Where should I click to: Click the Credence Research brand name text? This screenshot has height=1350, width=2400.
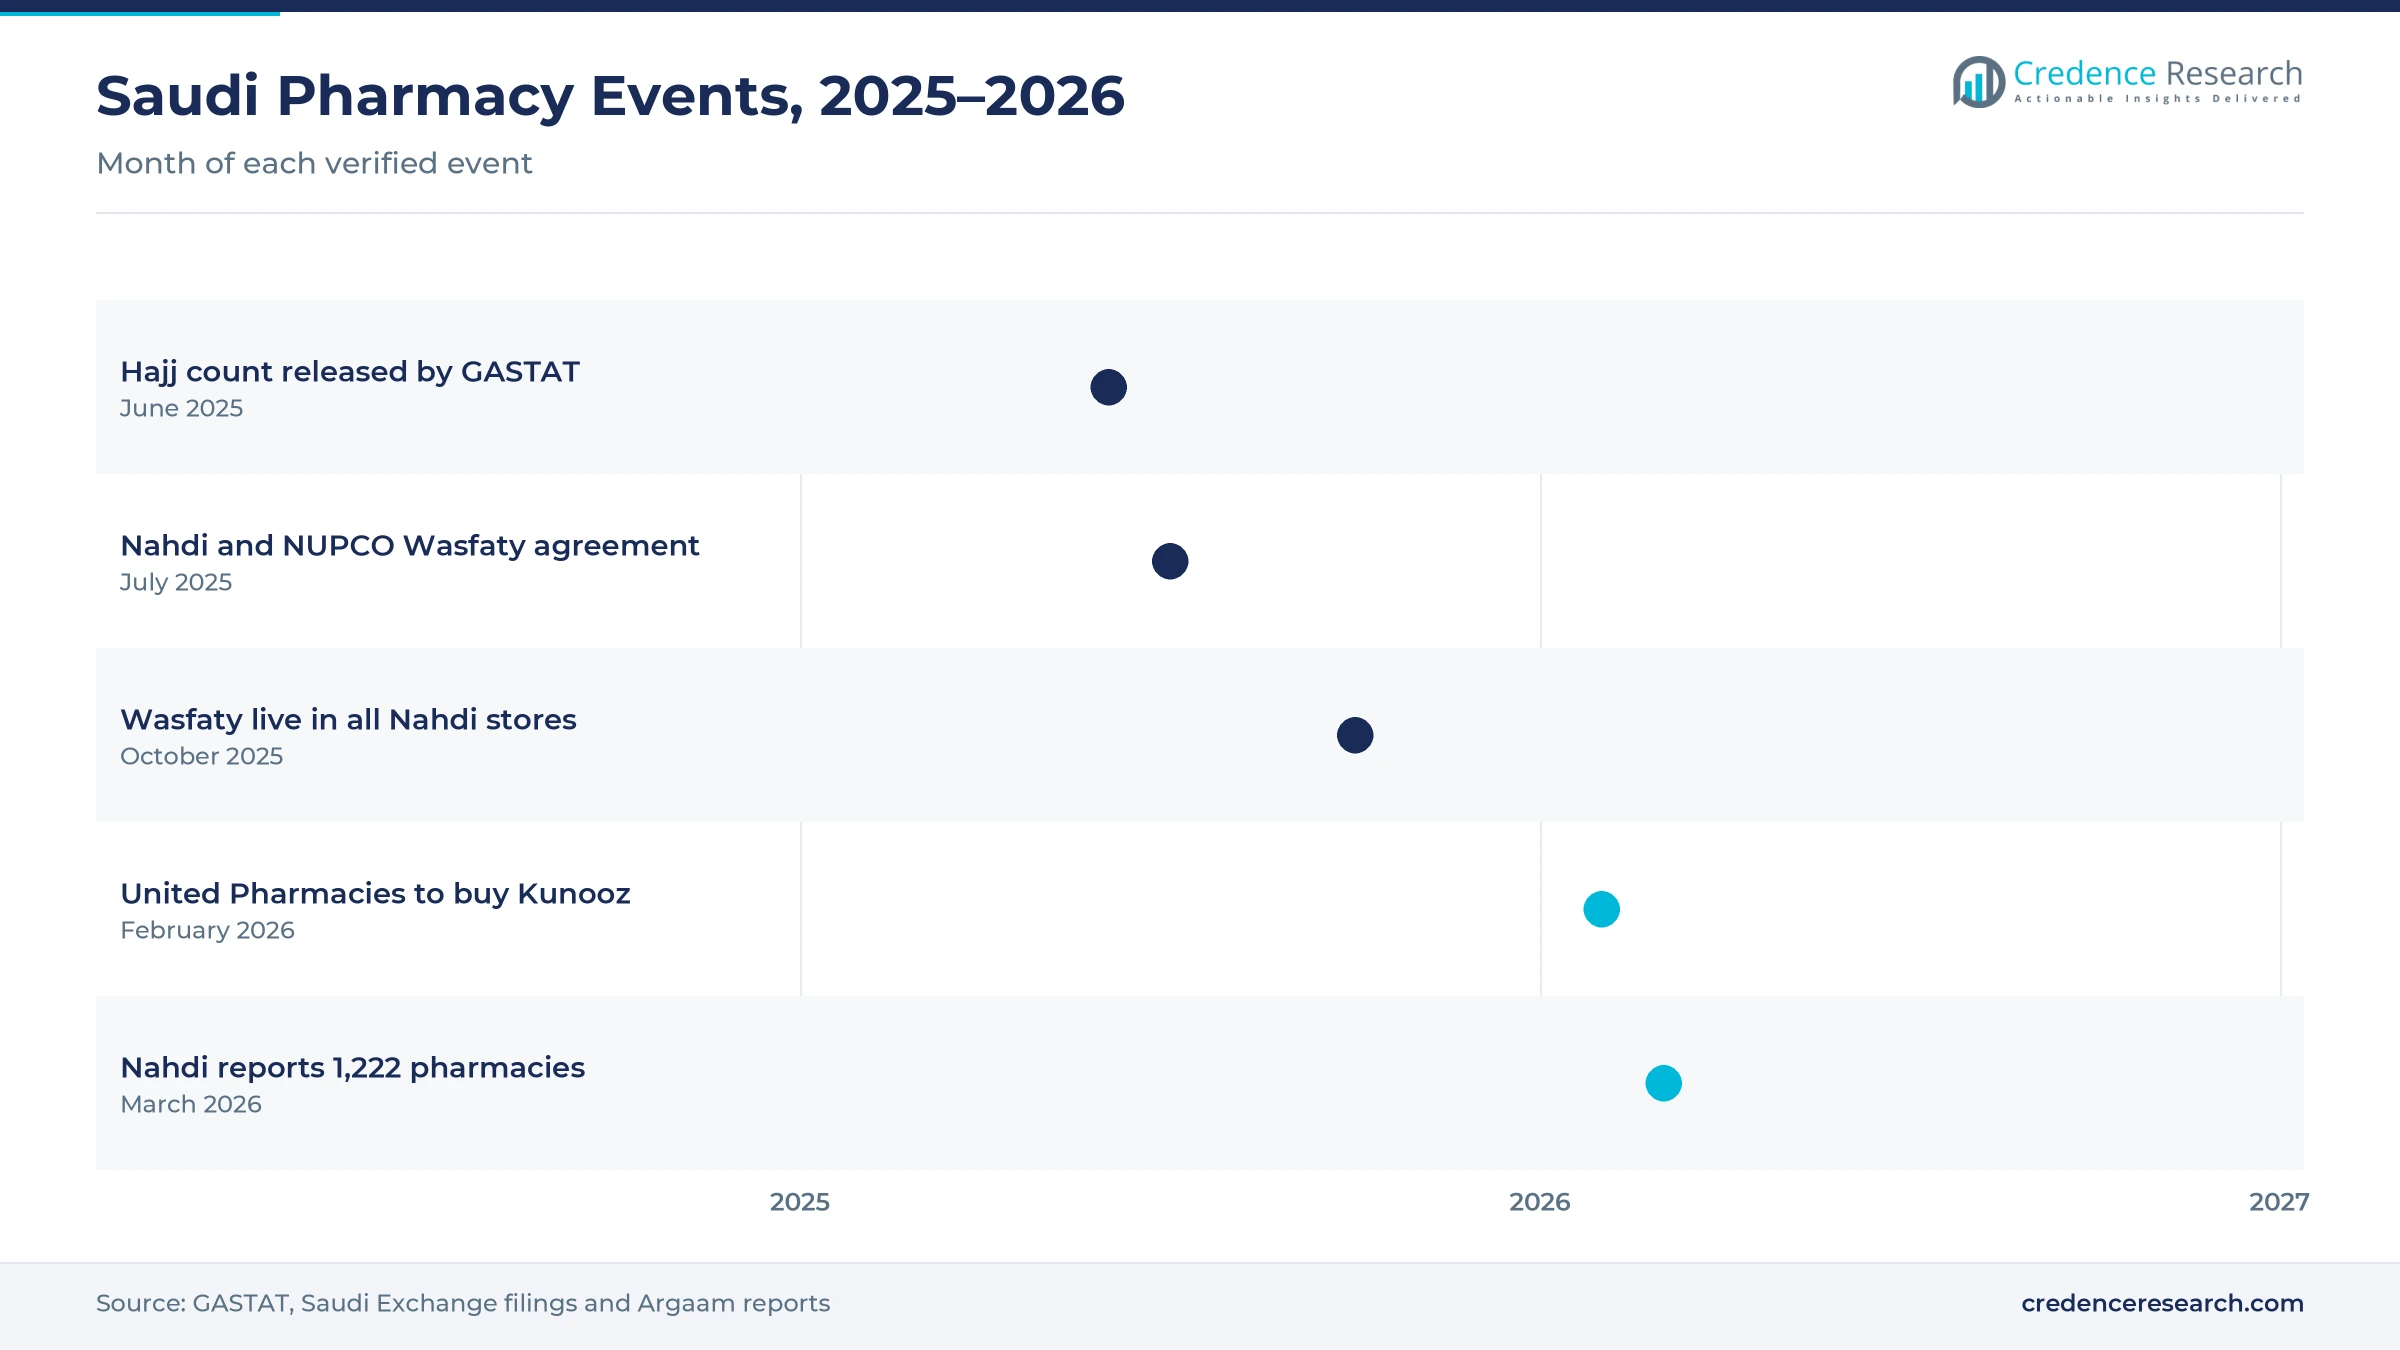click(x=2158, y=73)
